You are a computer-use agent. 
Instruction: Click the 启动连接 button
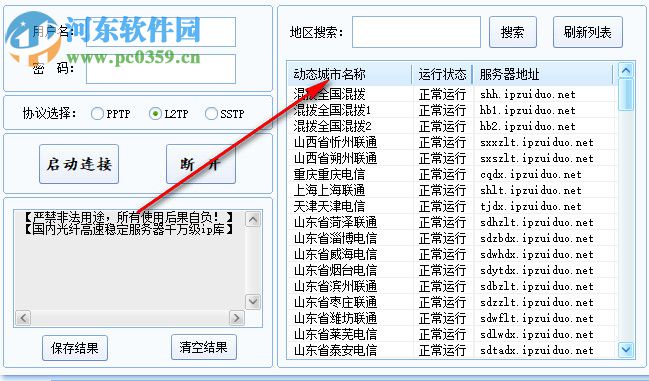coord(79,164)
